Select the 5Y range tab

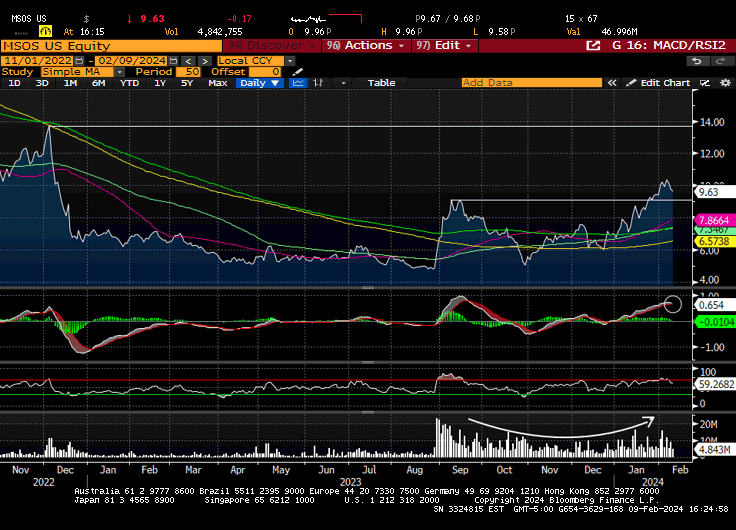[x=187, y=83]
